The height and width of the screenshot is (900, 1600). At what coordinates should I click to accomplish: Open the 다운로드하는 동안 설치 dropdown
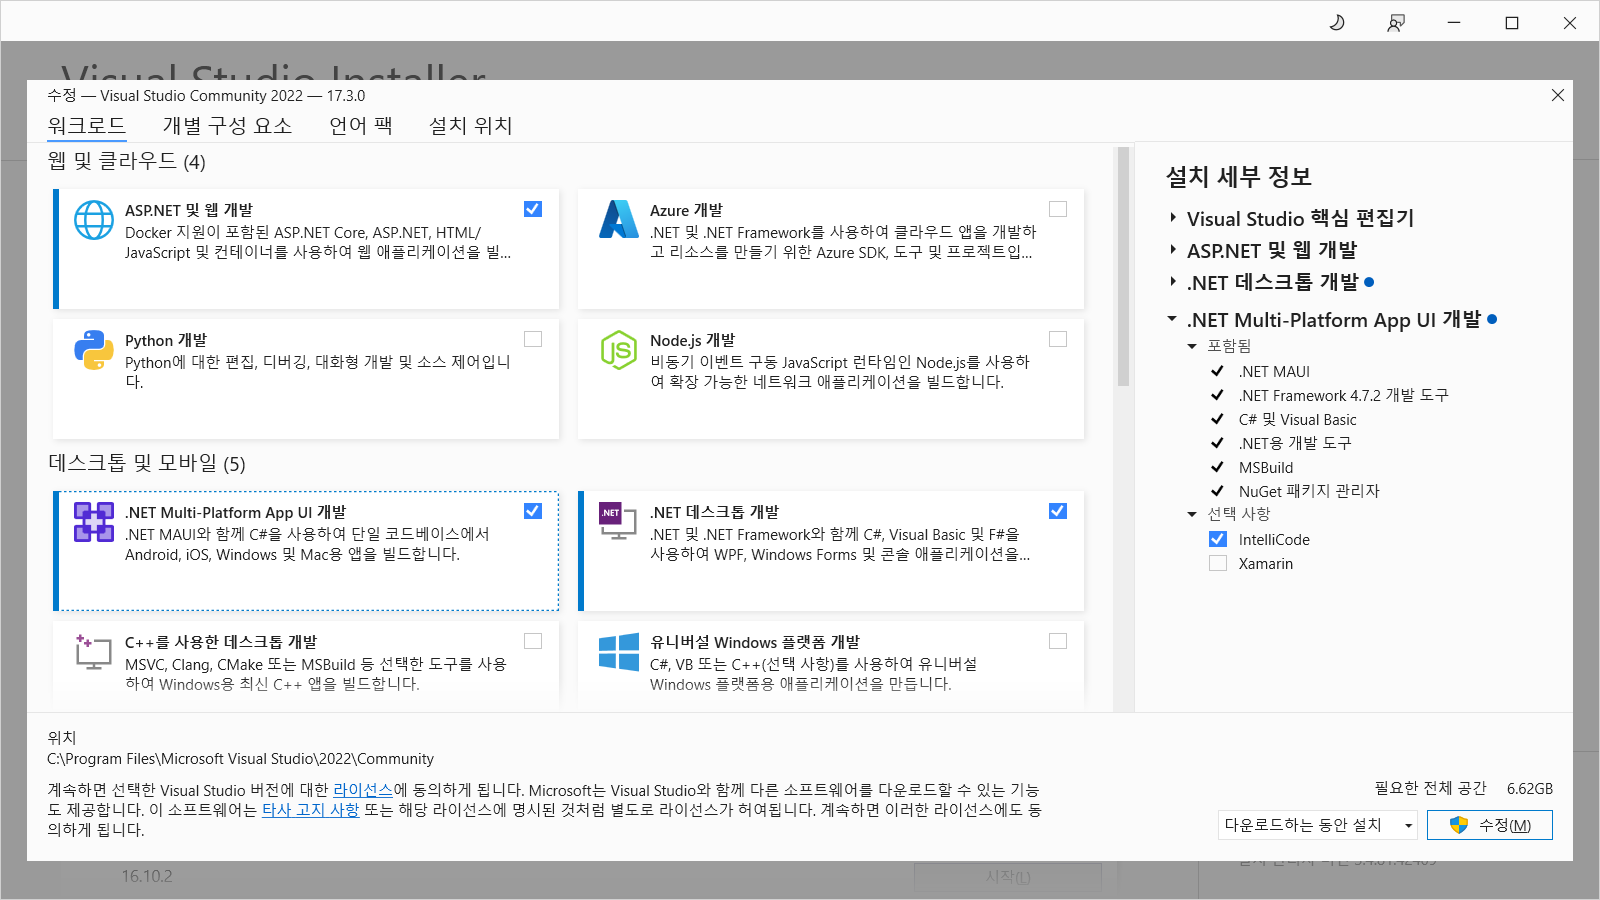[1318, 825]
